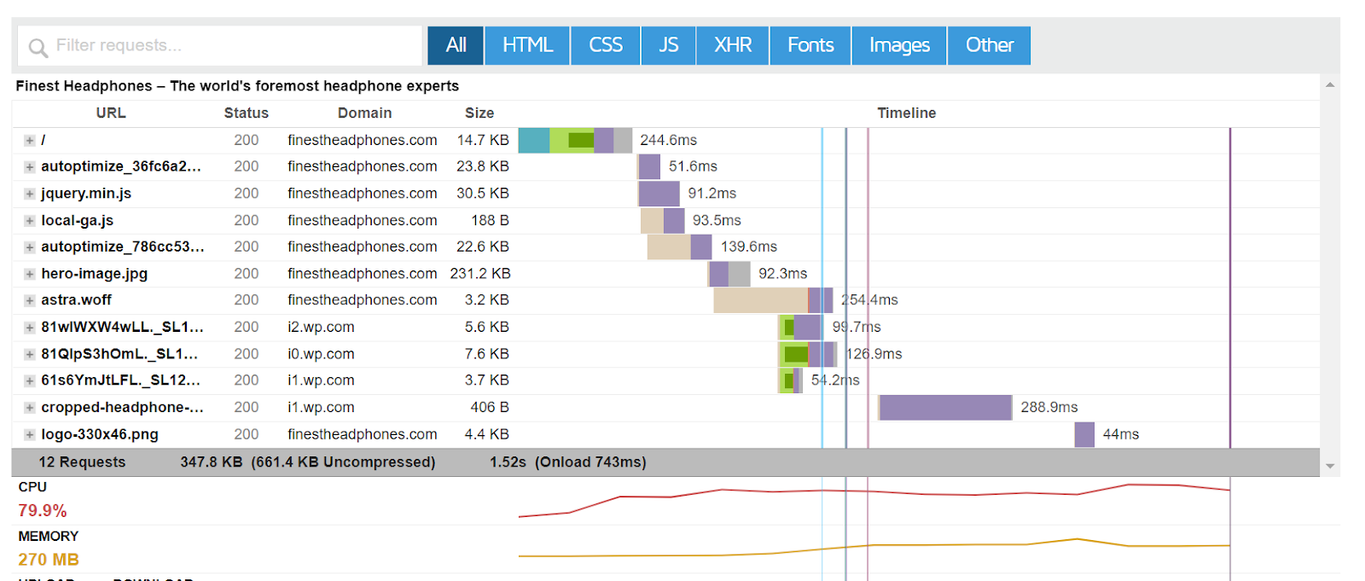View the Images filter tab

[897, 45]
